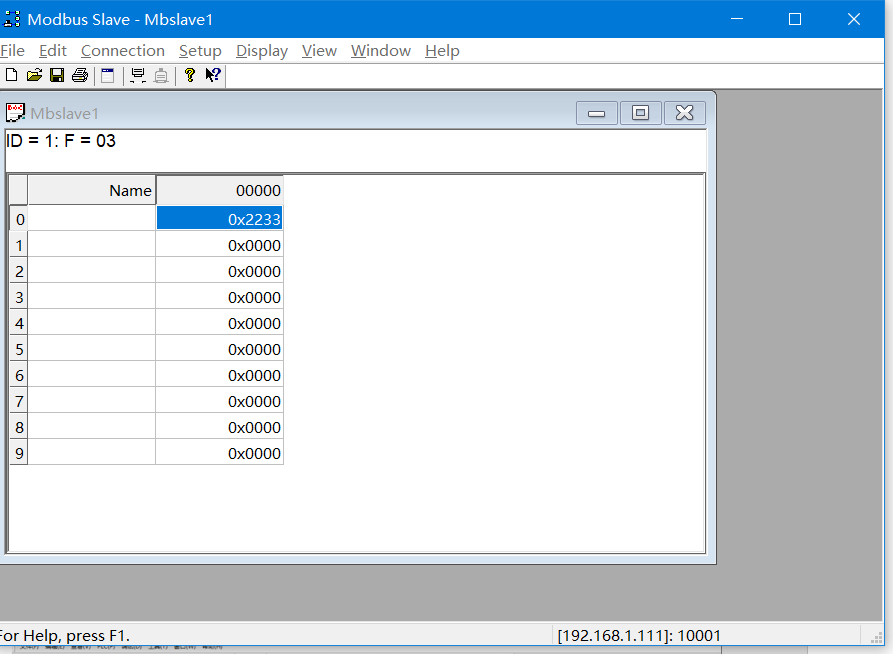Open the View menu
Image resolution: width=893 pixels, height=654 pixels.
pyautogui.click(x=319, y=51)
